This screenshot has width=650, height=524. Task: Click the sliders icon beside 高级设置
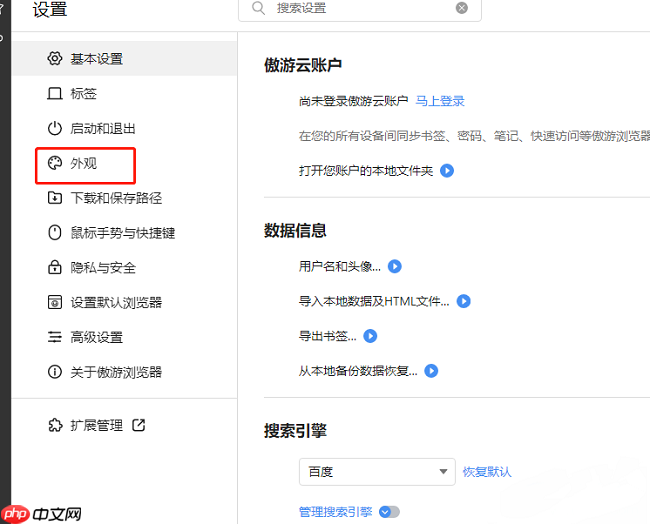55,337
